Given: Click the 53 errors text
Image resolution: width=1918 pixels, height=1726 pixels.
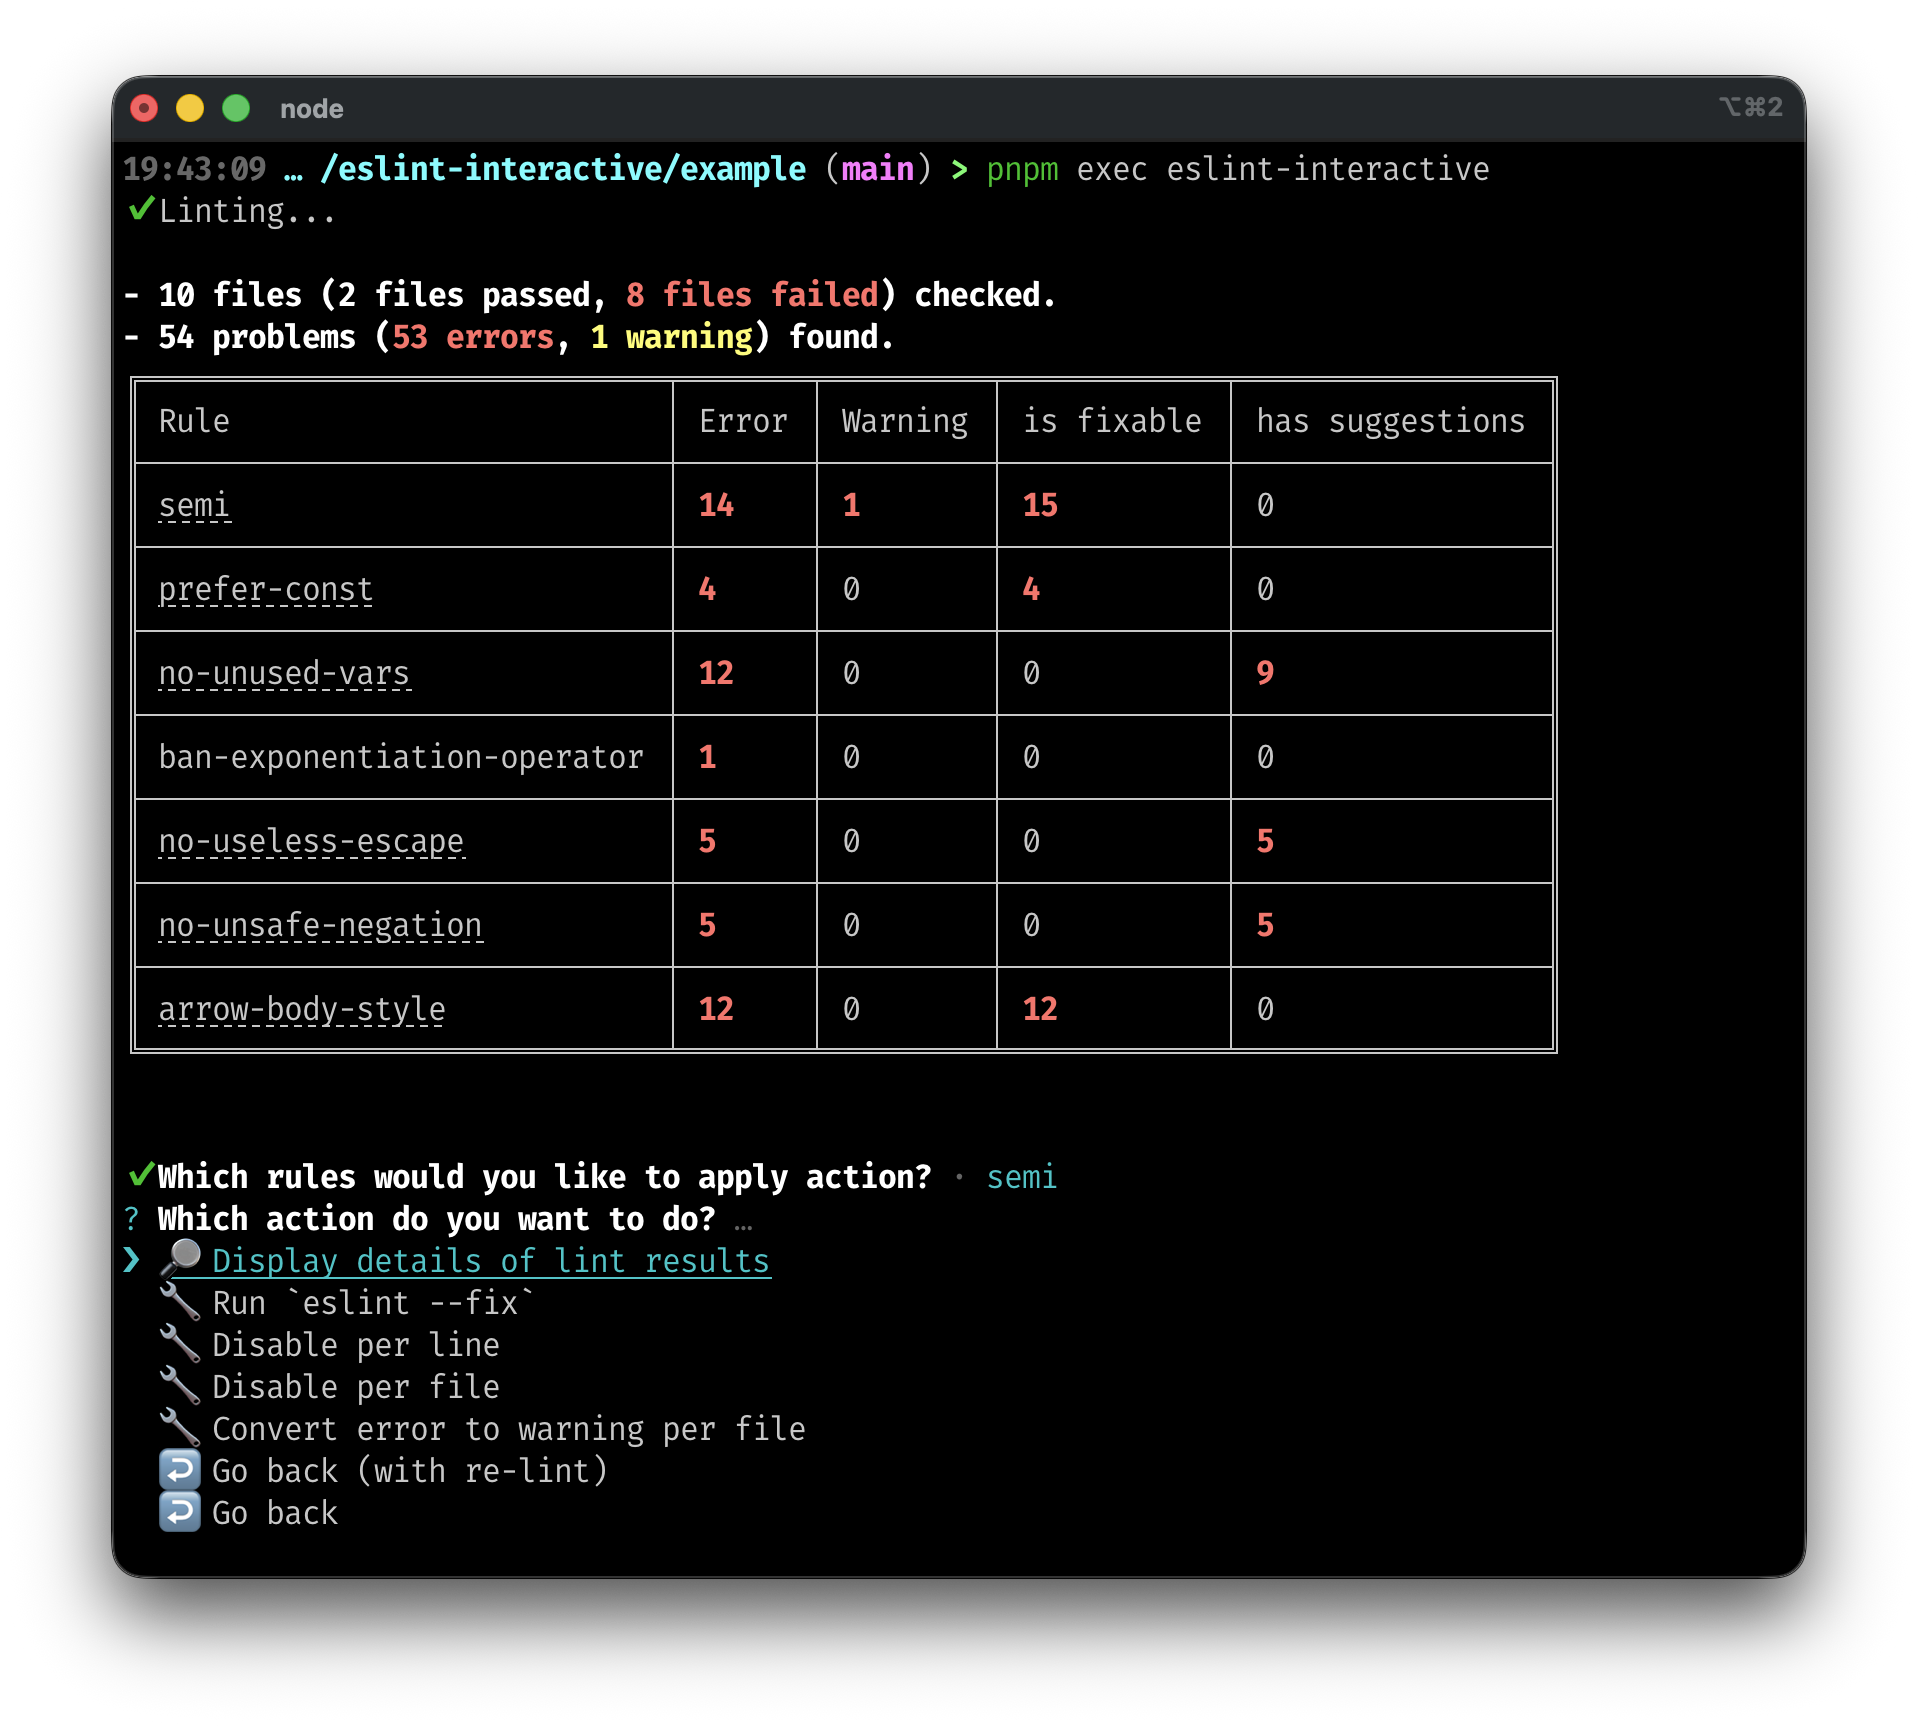Looking at the screenshot, I should [473, 337].
